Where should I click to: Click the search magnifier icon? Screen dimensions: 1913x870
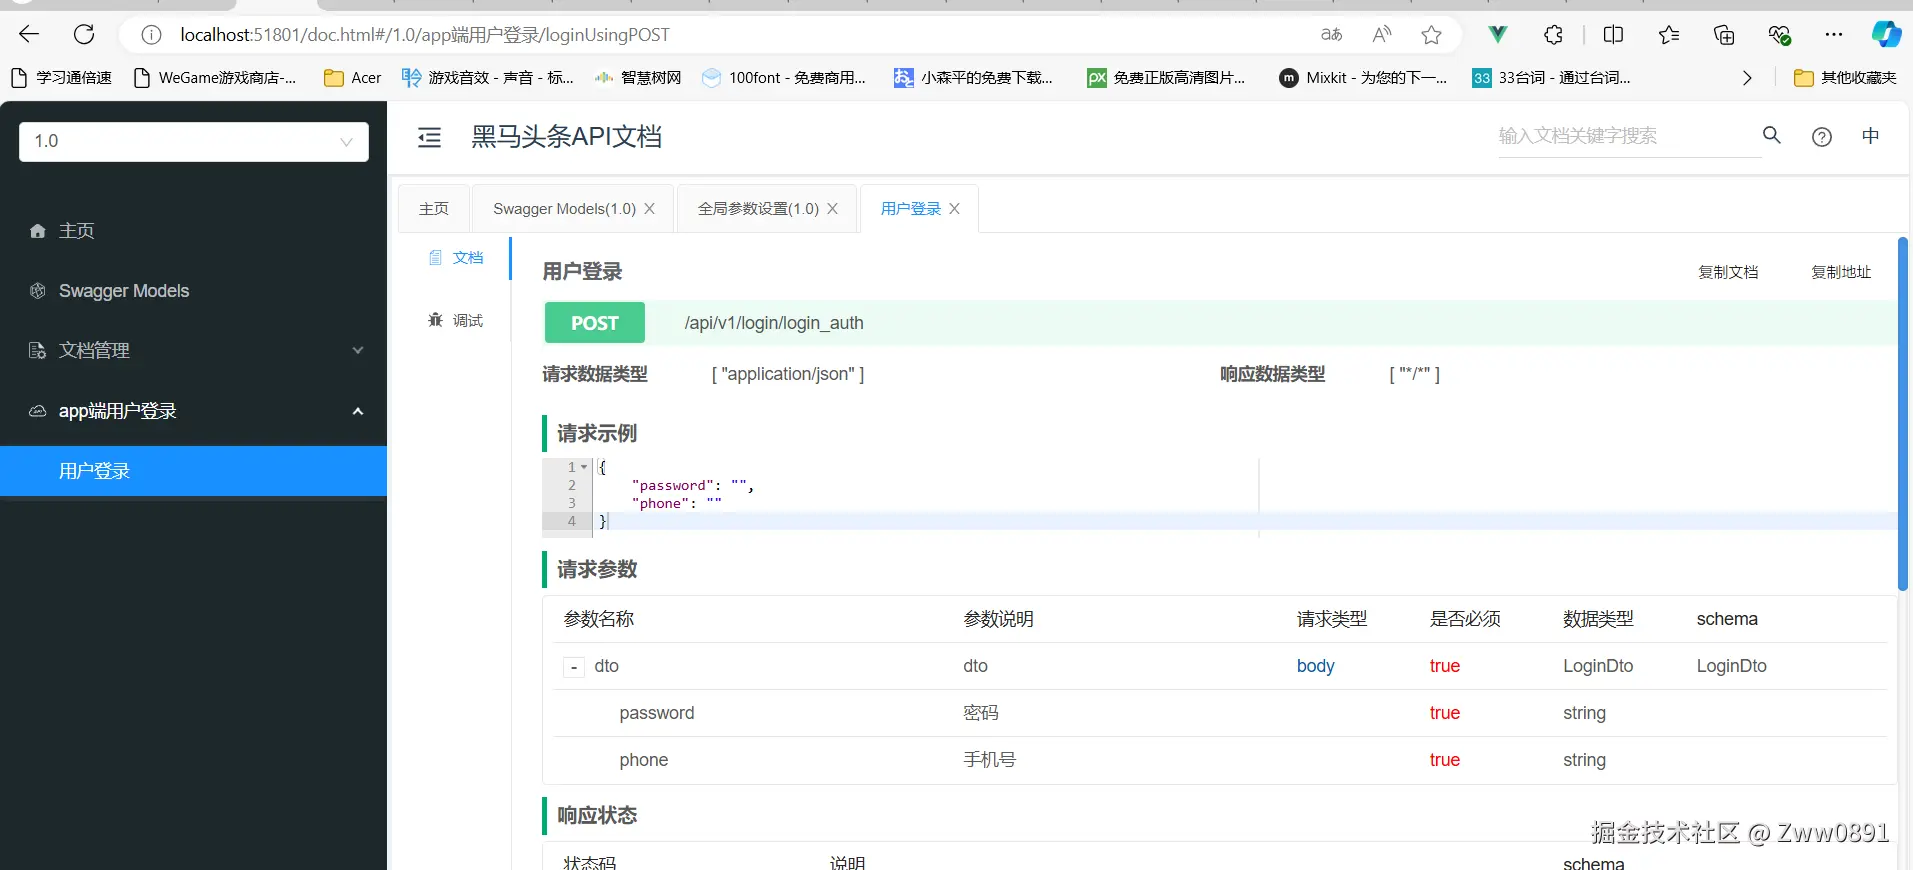1772,135
